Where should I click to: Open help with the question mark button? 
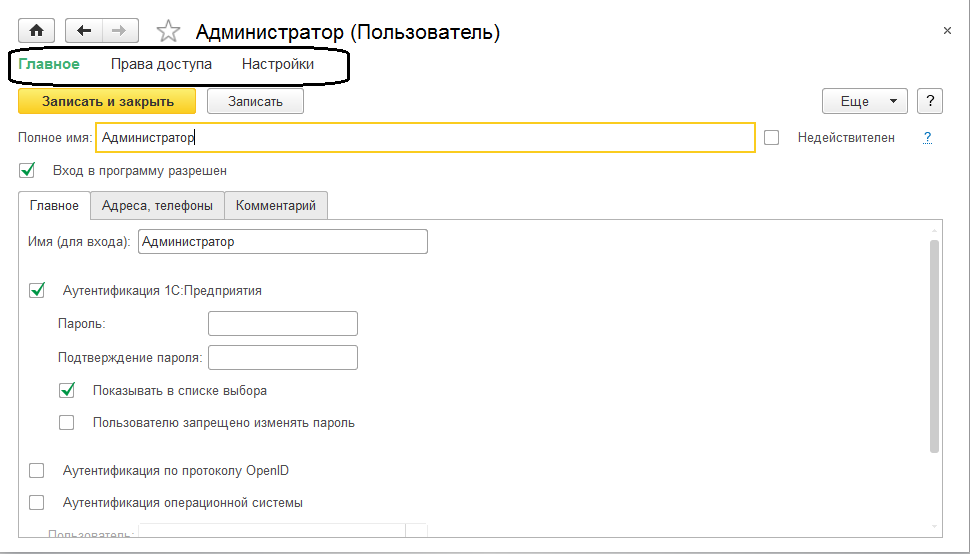[930, 101]
